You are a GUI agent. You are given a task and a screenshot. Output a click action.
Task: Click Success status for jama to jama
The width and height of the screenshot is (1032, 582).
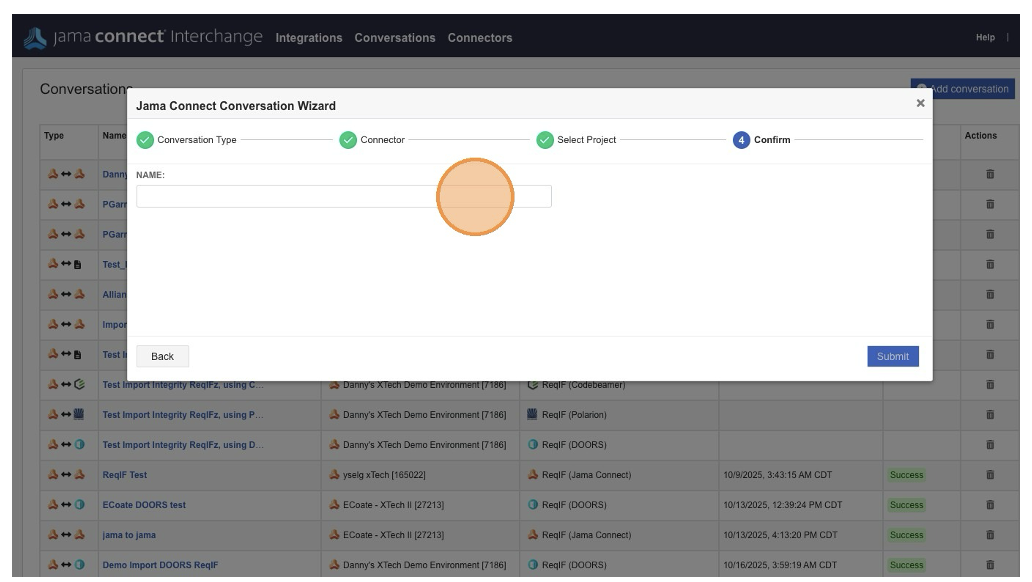[906, 535]
